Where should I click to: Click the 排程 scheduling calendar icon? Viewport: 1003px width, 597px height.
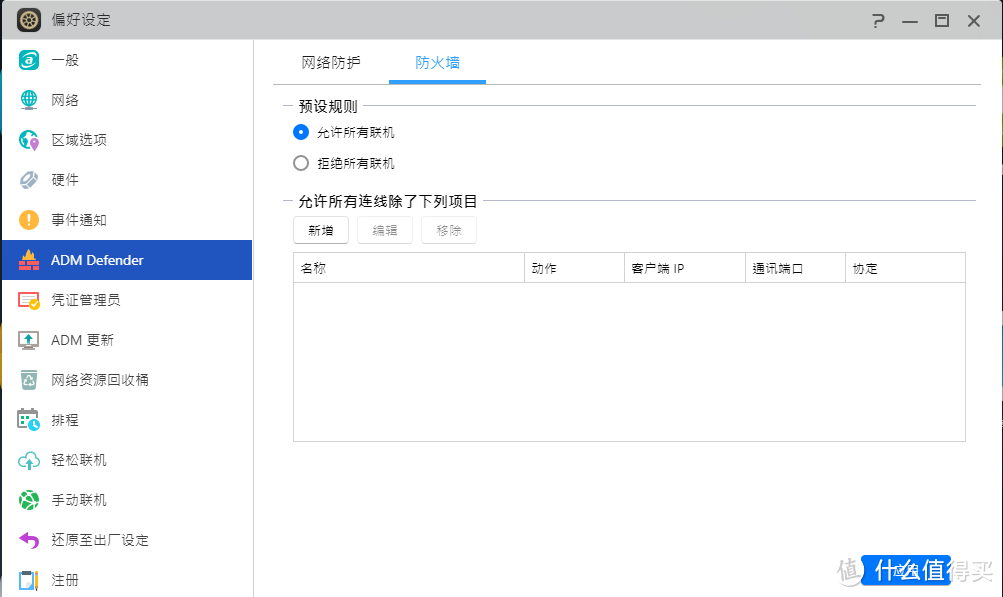[29, 420]
